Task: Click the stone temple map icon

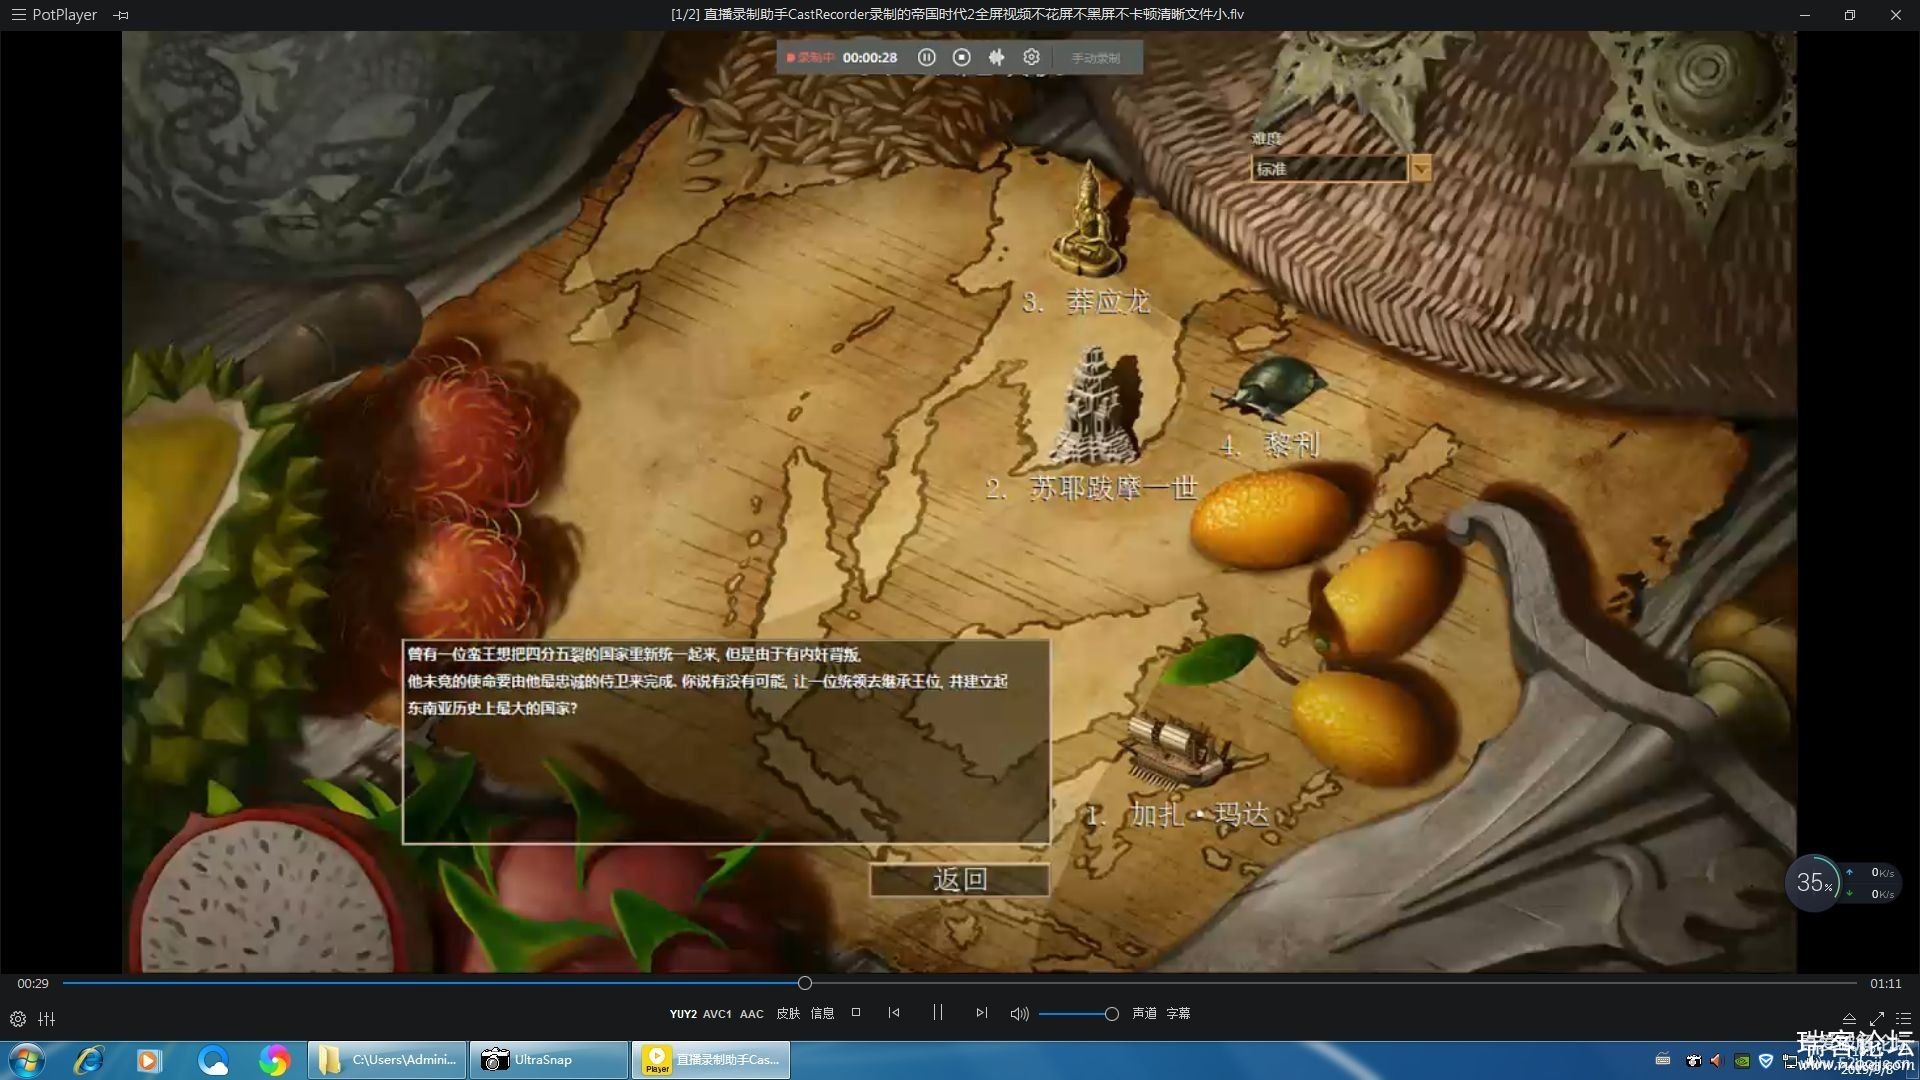Action: (x=1095, y=405)
